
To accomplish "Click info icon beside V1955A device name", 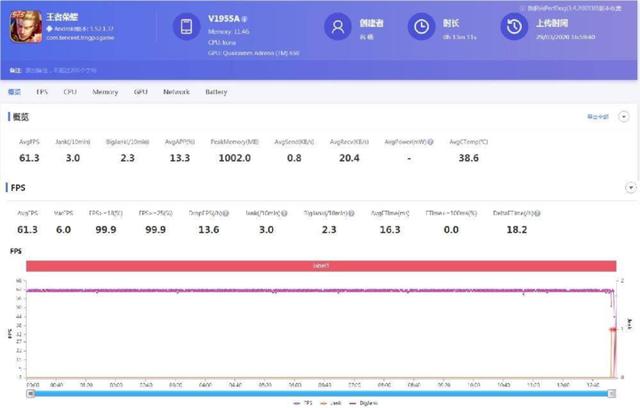I will 244,19.
